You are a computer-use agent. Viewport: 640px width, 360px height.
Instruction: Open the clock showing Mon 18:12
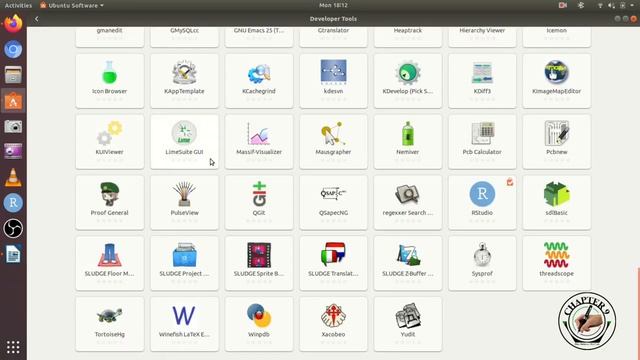click(333, 5)
